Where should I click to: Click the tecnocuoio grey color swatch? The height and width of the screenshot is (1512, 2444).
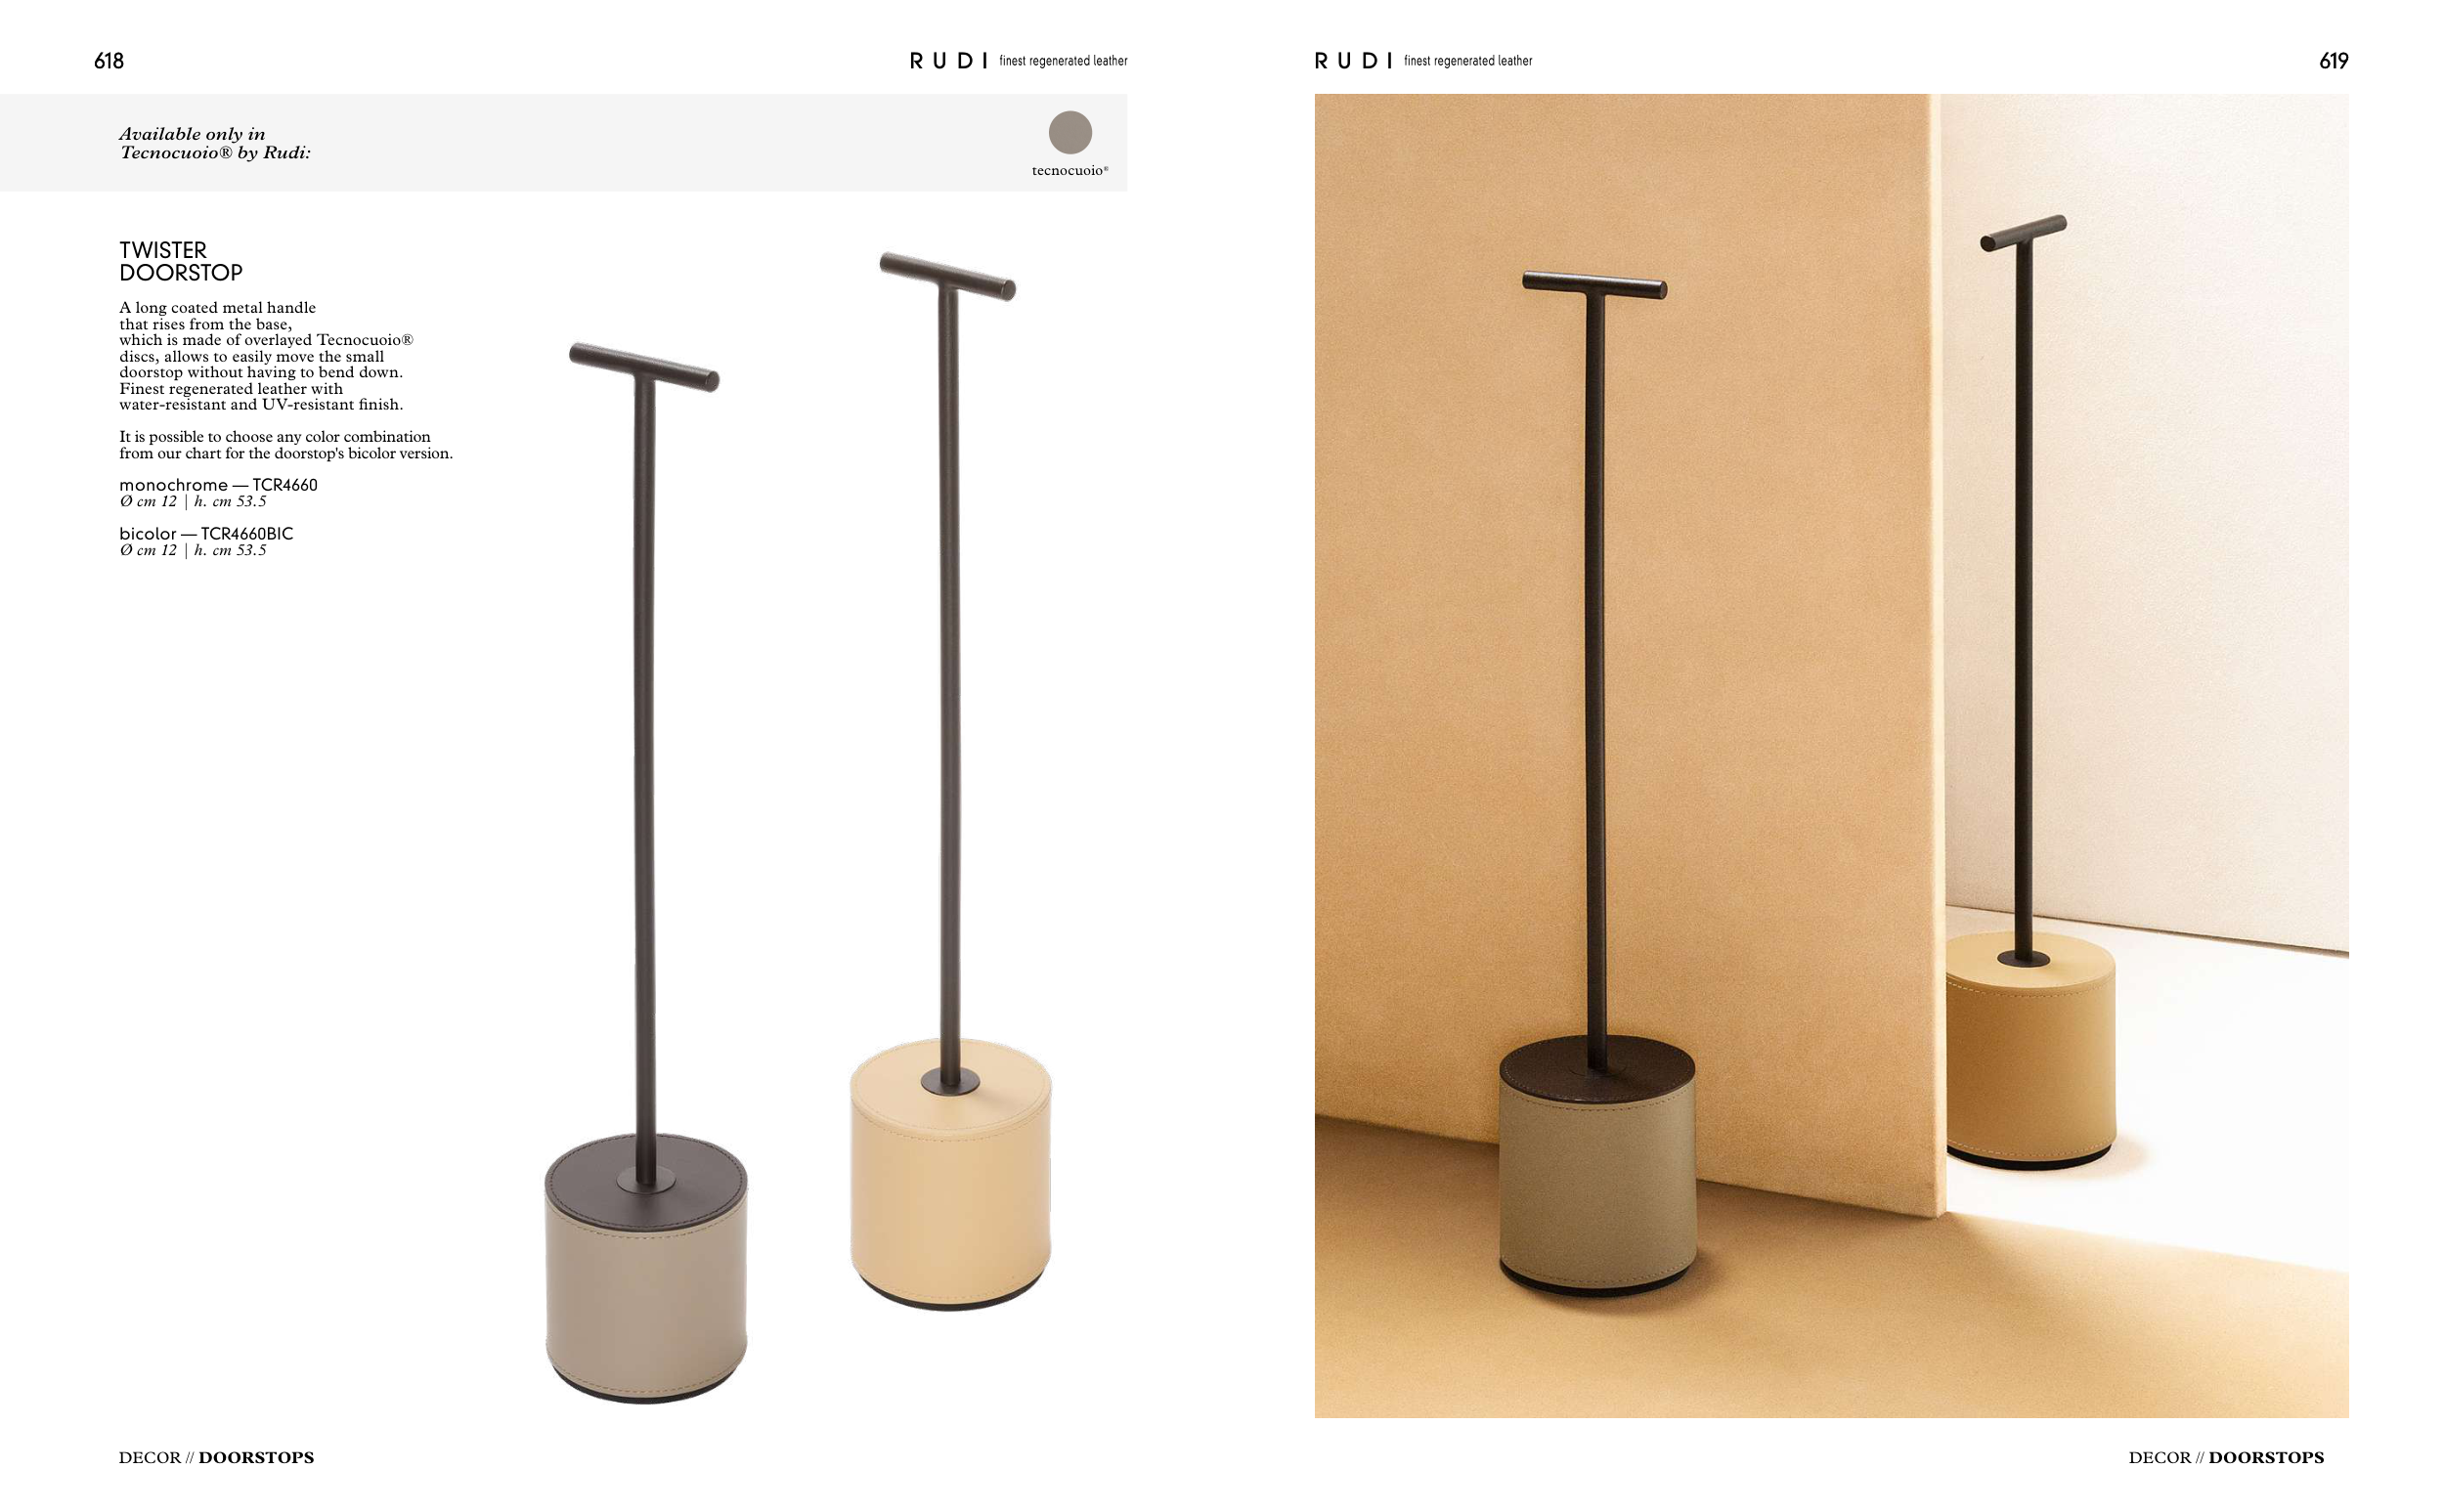(x=1069, y=132)
